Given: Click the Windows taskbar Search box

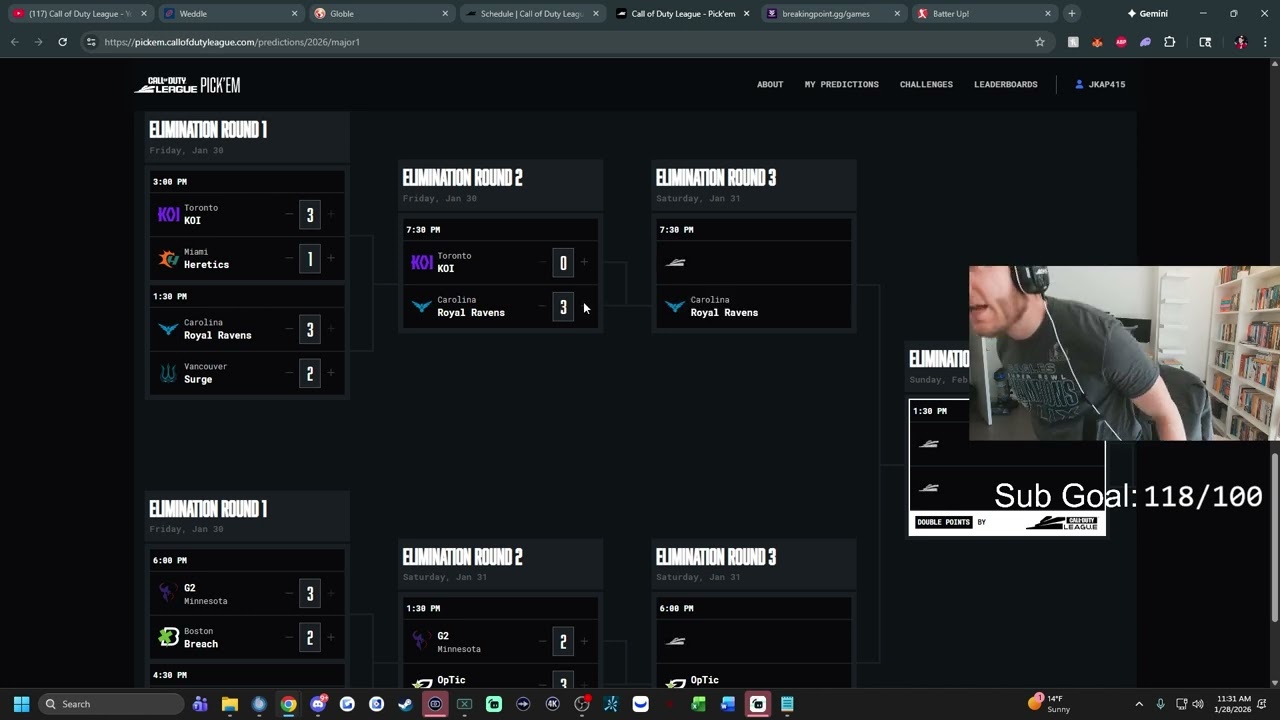Looking at the screenshot, I should [x=113, y=704].
